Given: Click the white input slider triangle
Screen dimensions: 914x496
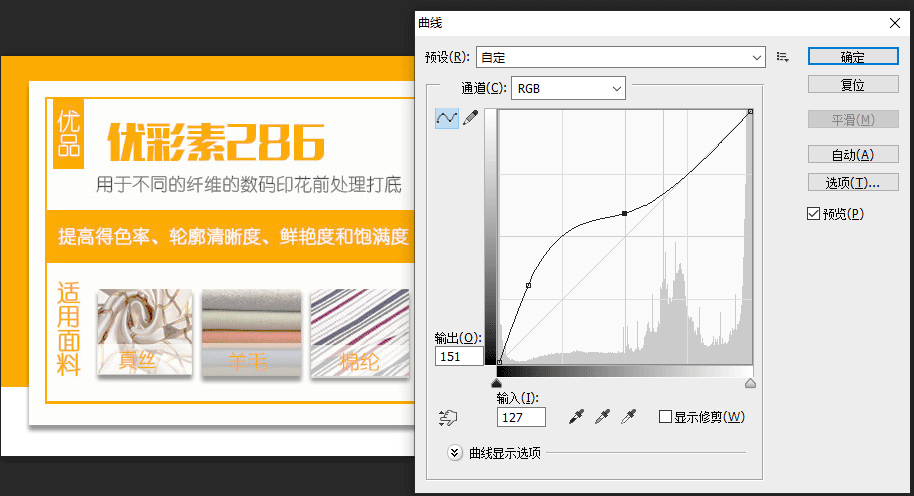Looking at the screenshot, I should (x=751, y=383).
